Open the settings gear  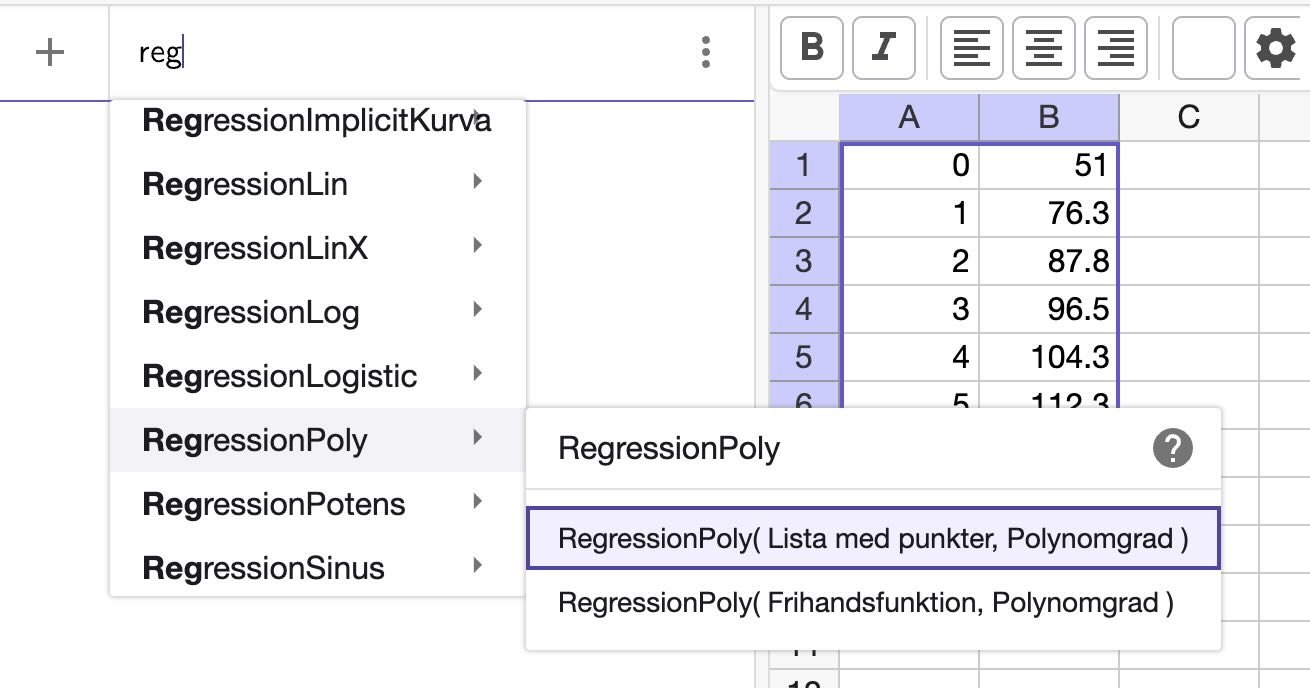point(1274,47)
